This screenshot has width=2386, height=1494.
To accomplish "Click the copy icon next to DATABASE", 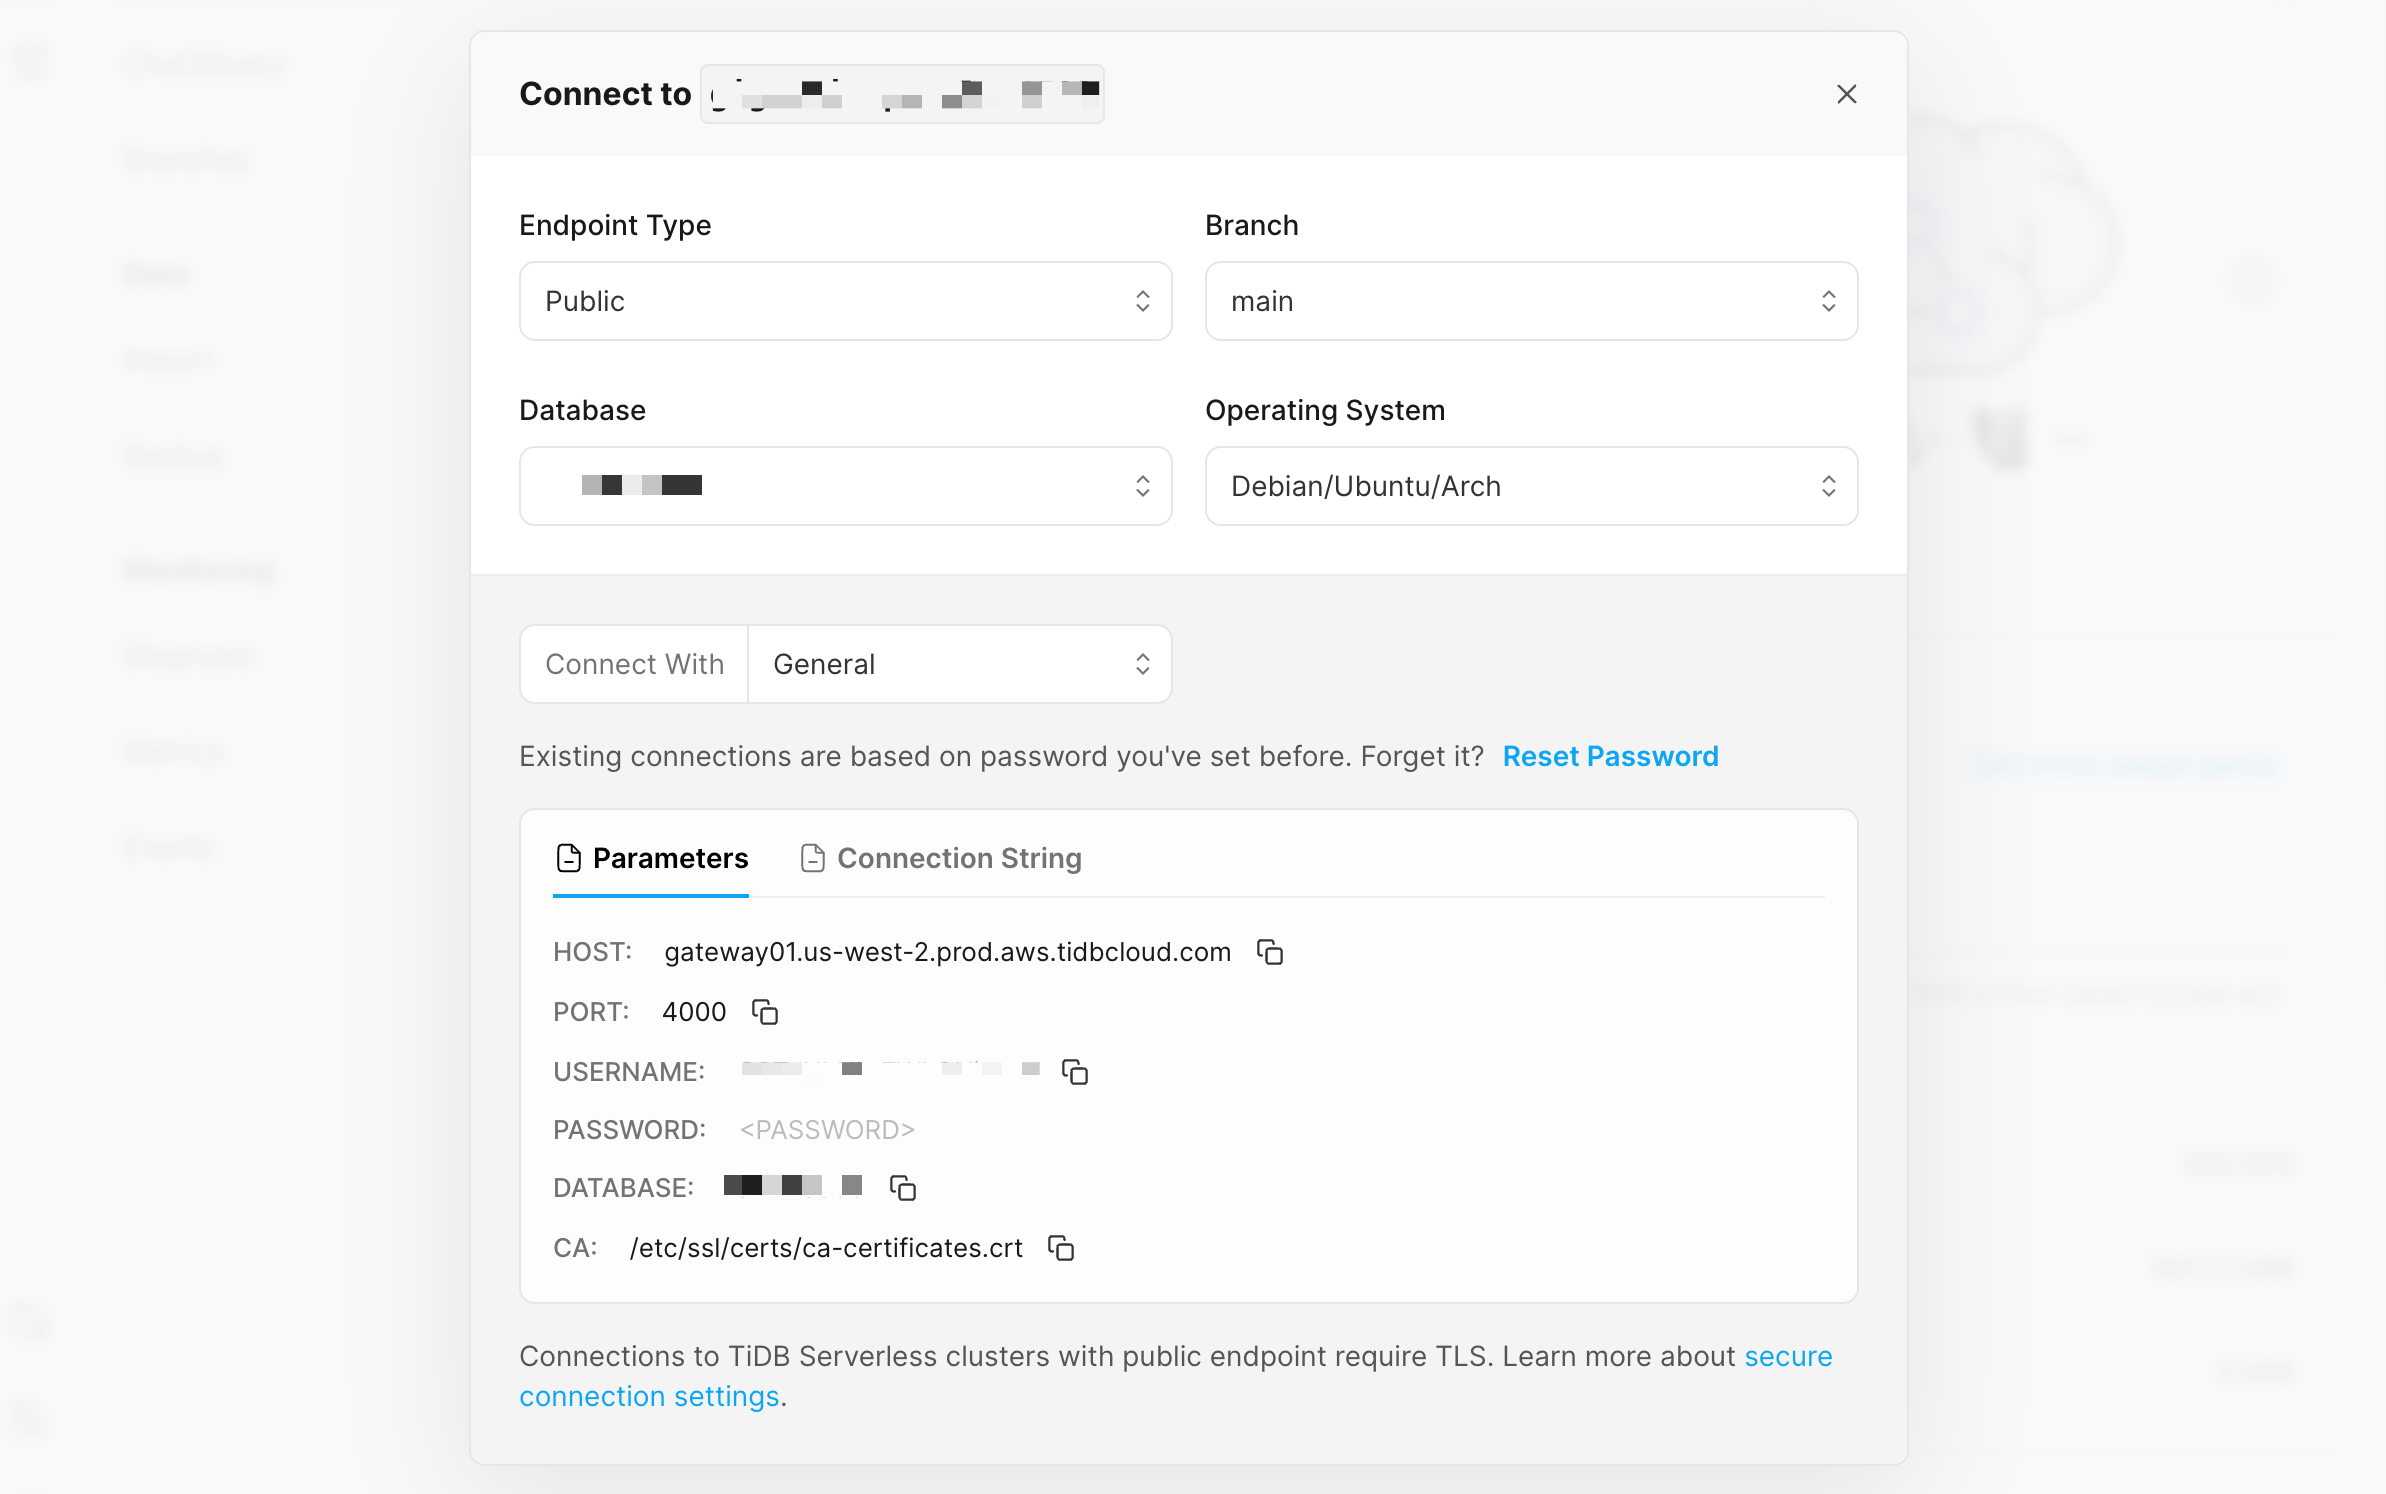I will click(904, 1188).
